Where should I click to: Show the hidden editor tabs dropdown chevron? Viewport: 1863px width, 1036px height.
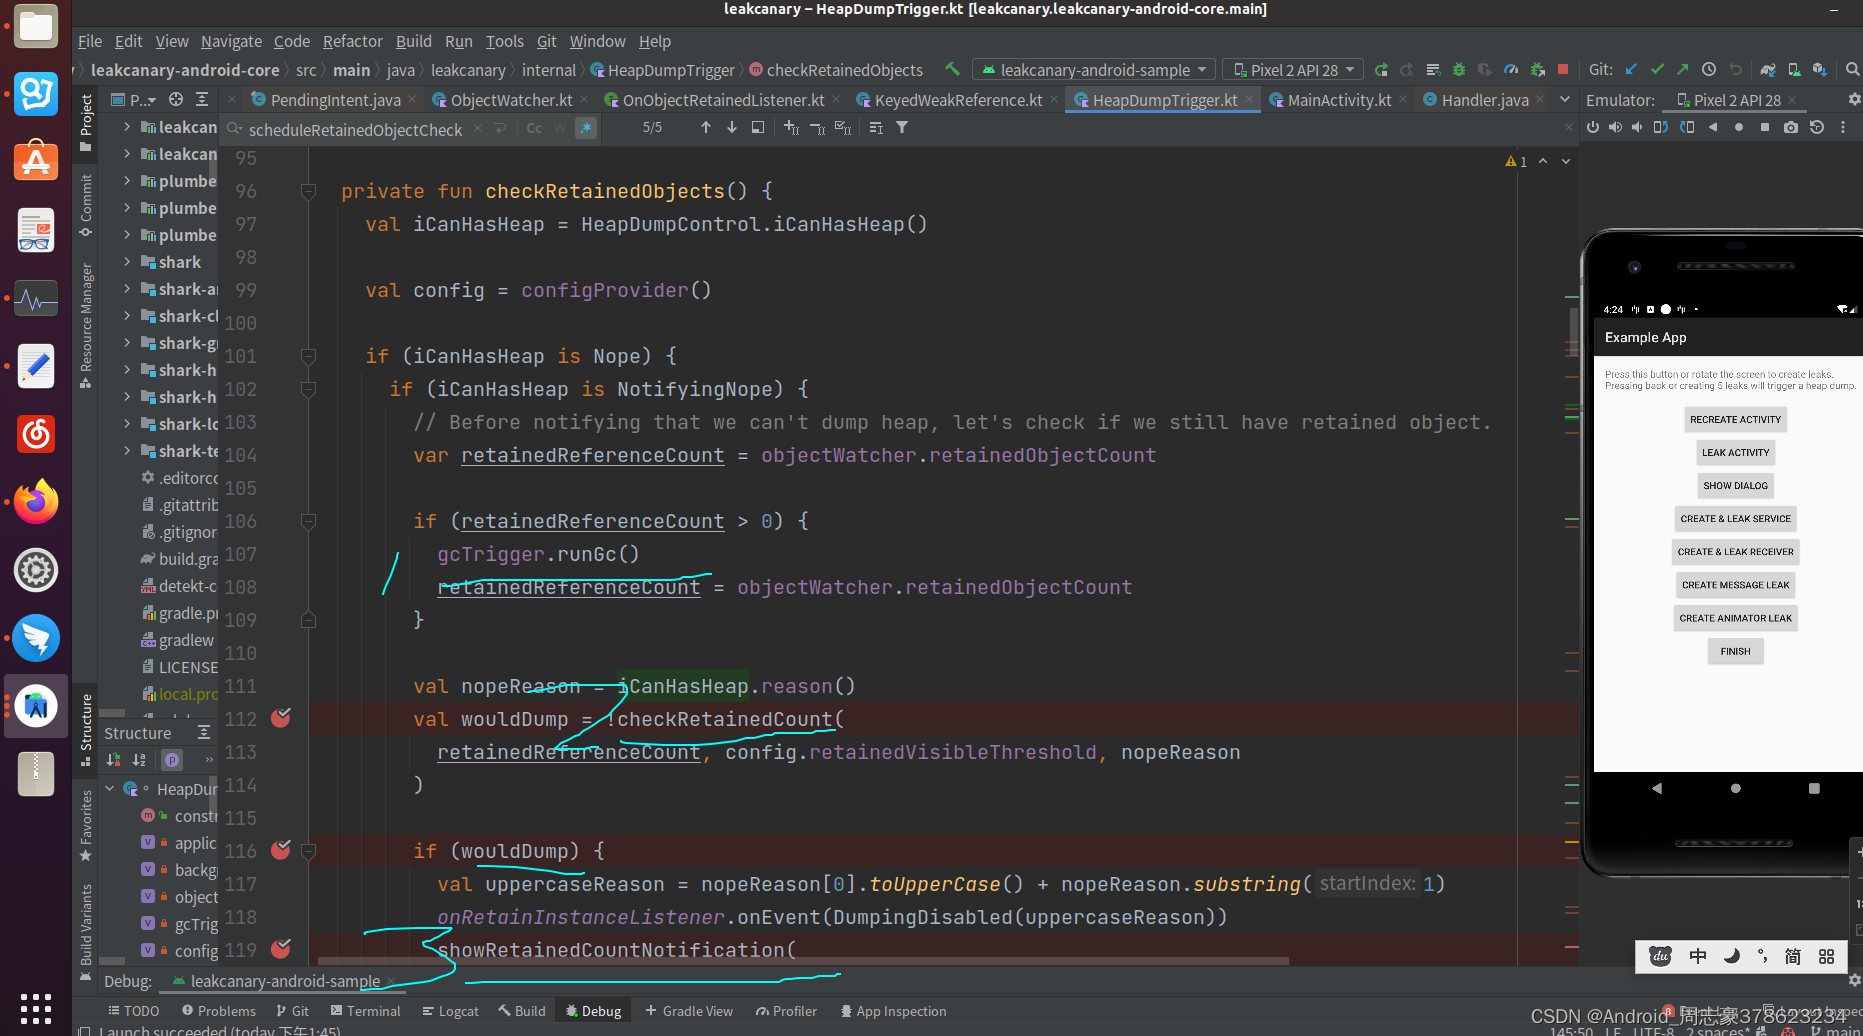pyautogui.click(x=1565, y=99)
